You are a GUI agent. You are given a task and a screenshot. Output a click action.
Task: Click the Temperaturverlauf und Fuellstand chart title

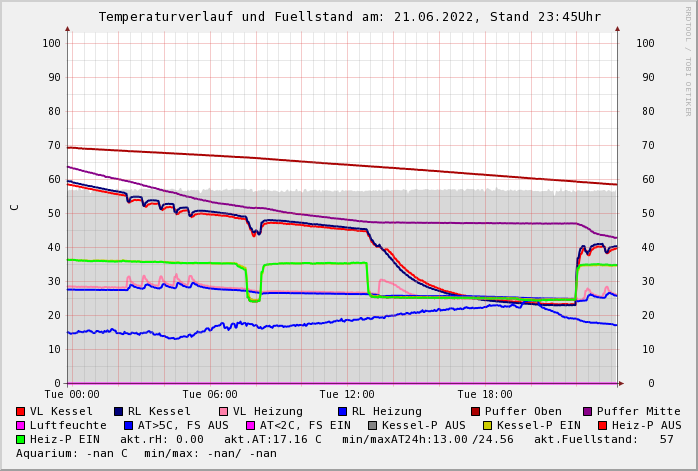(349, 17)
